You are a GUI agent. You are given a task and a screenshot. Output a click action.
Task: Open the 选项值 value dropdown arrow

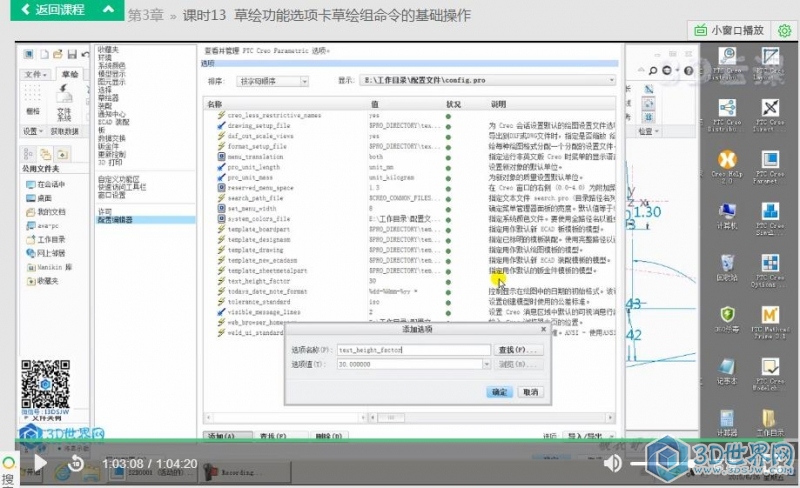point(486,364)
